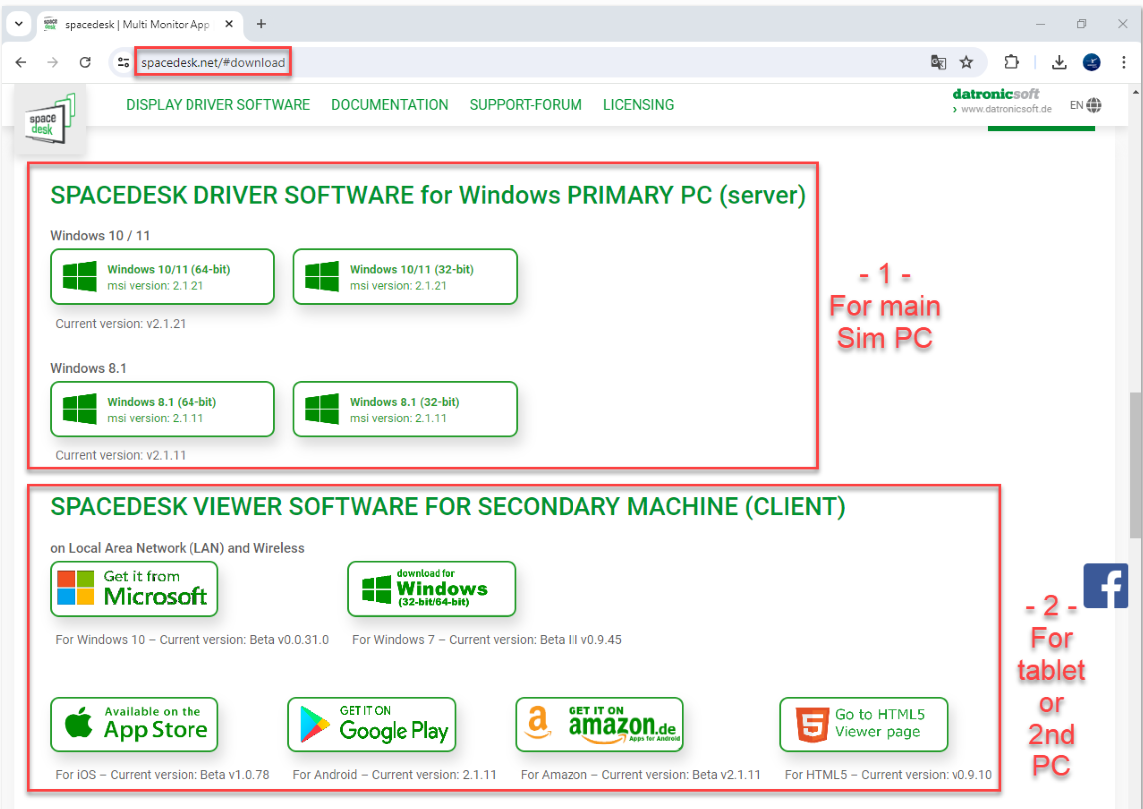
Task: Click the spacedesk logo icon
Action: tap(50, 119)
